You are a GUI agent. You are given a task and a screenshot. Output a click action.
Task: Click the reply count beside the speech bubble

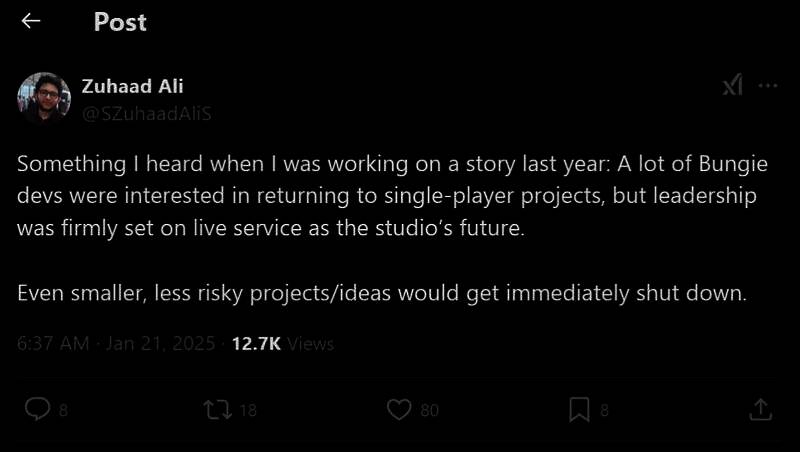pyautogui.click(x=63, y=410)
